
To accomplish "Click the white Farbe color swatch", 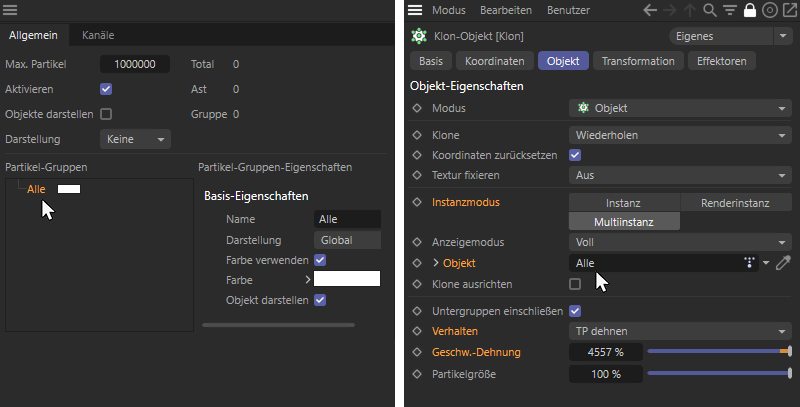I will 347,278.
